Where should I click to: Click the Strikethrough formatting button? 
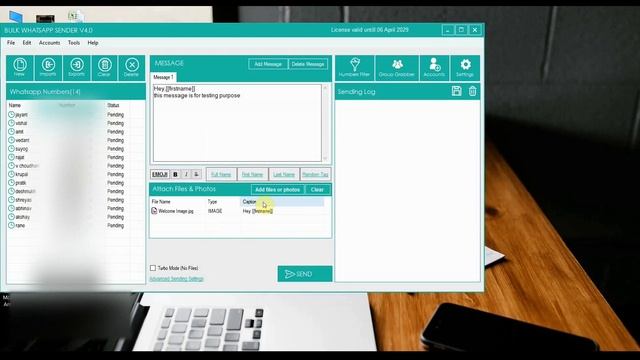196,174
